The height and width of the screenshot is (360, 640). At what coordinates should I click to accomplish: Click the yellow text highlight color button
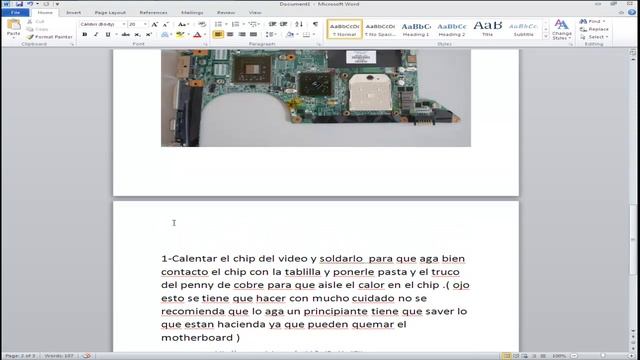coord(180,35)
